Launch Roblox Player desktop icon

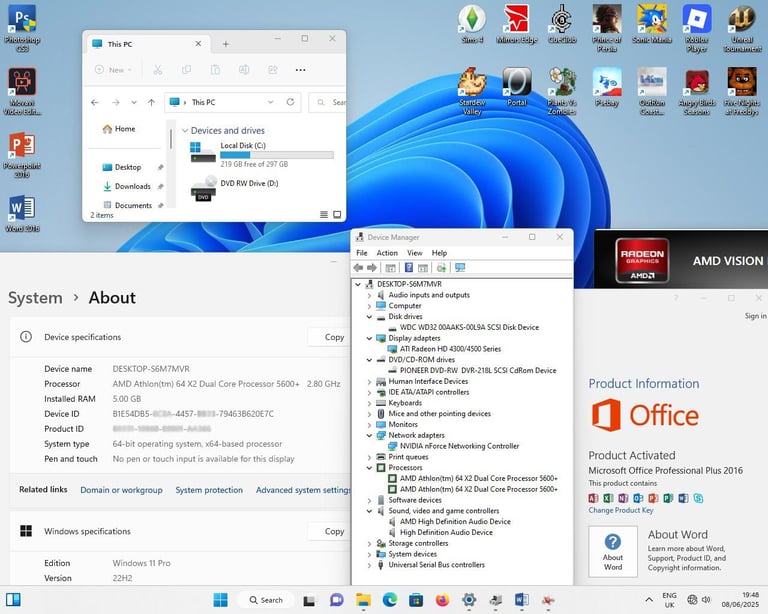tap(697, 27)
